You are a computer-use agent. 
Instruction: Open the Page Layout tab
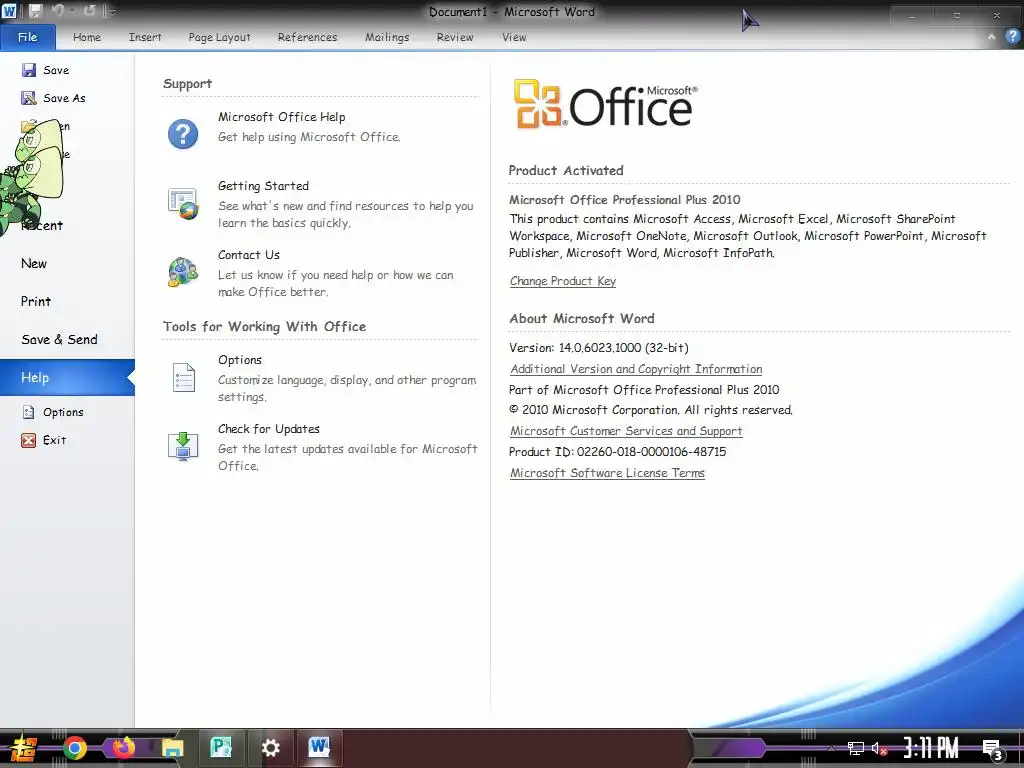point(219,37)
